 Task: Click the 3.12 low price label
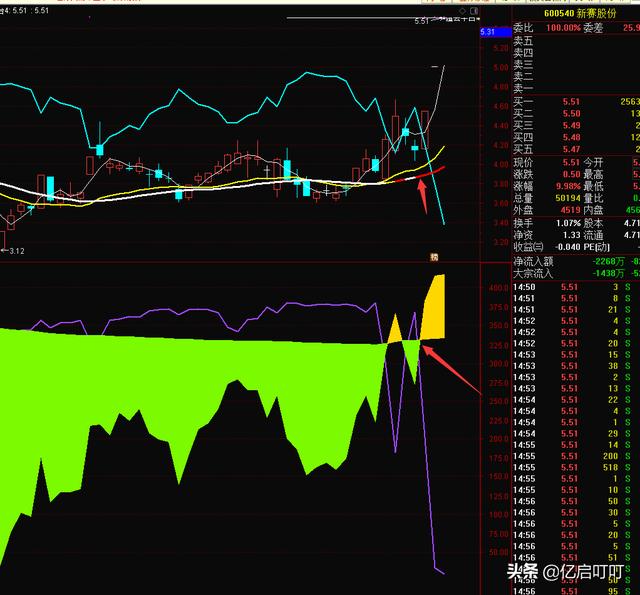point(17,251)
